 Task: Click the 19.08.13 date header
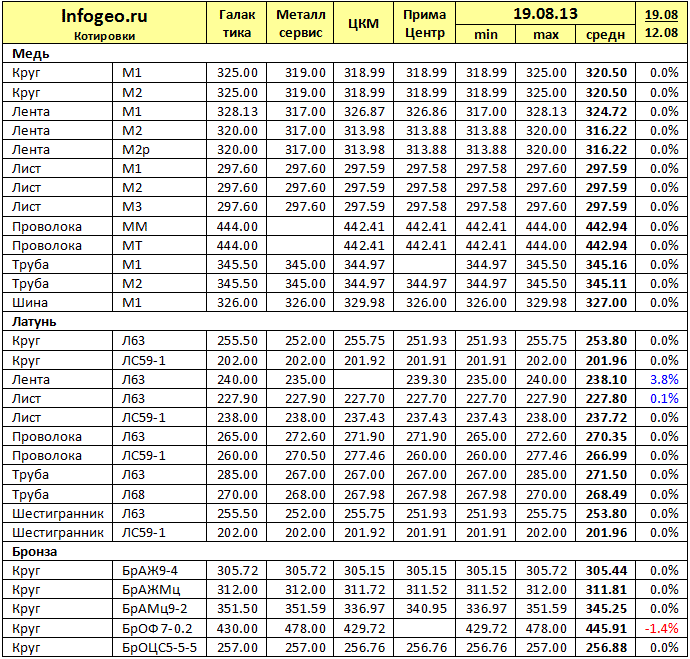coord(545,14)
